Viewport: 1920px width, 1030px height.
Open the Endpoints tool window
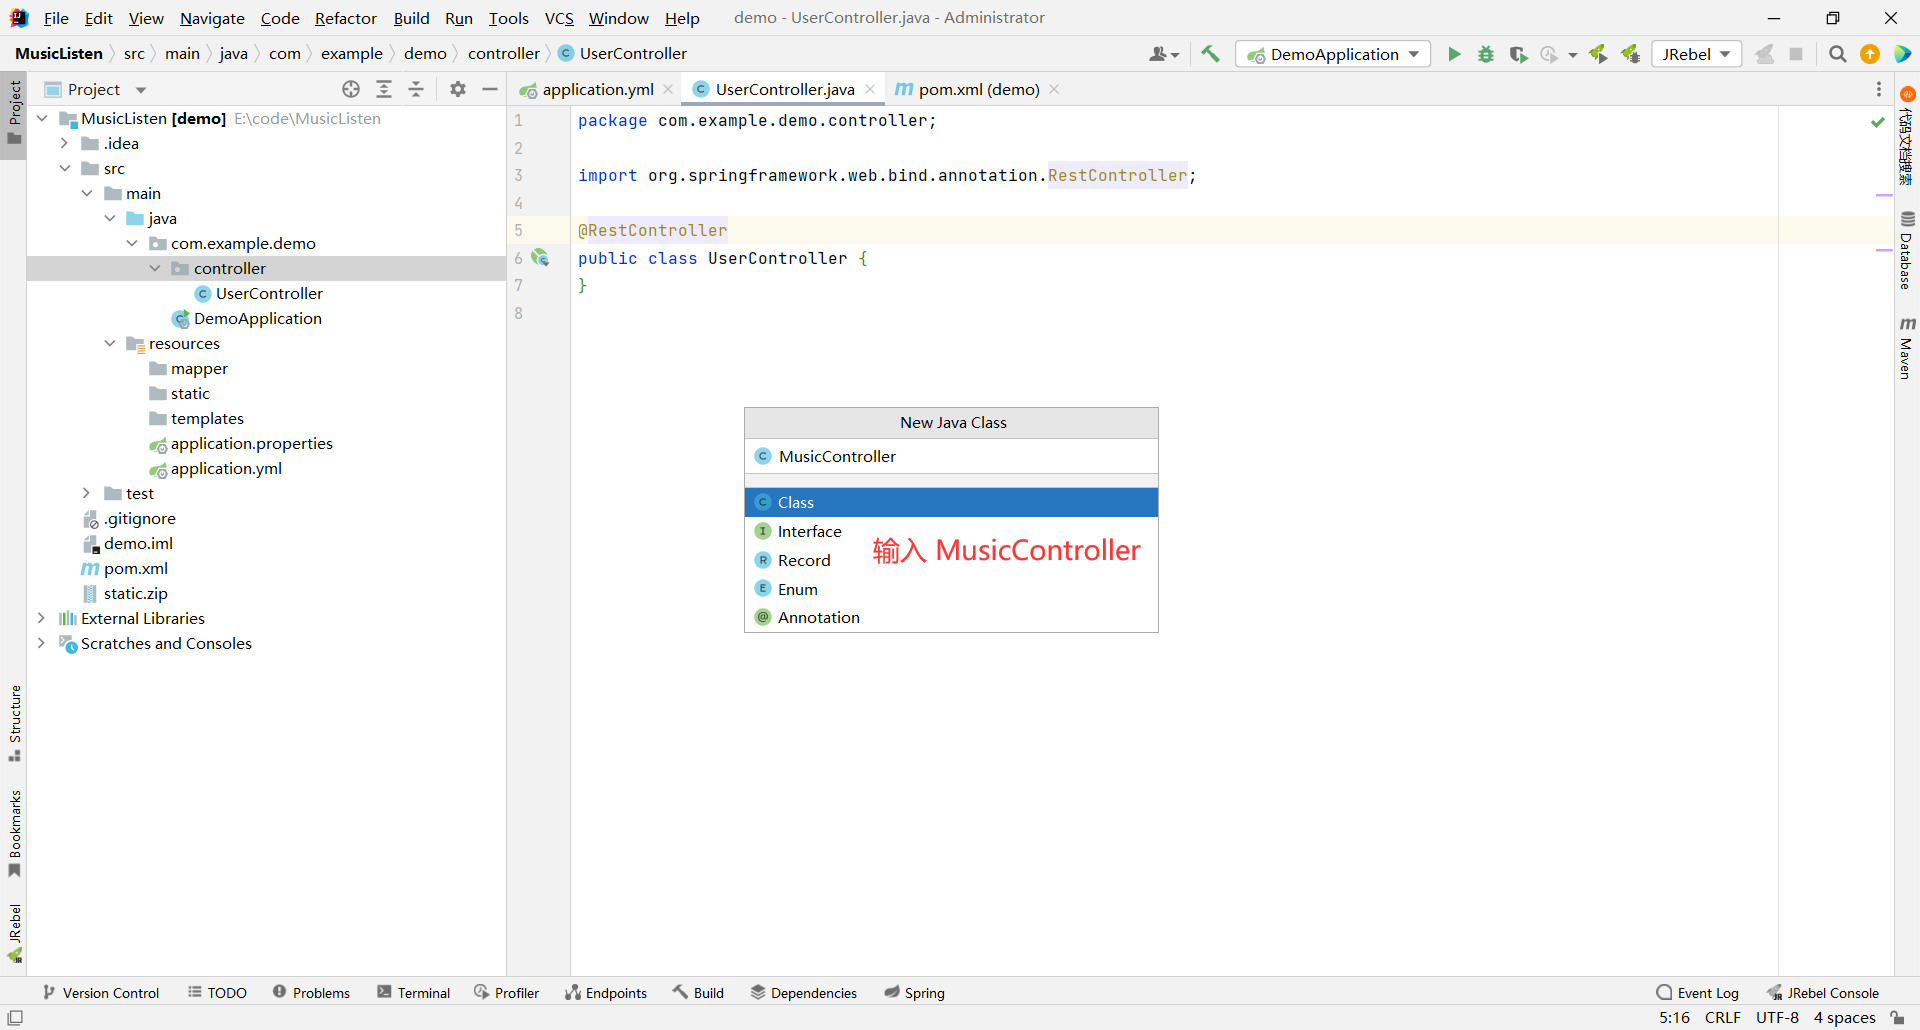pos(606,992)
